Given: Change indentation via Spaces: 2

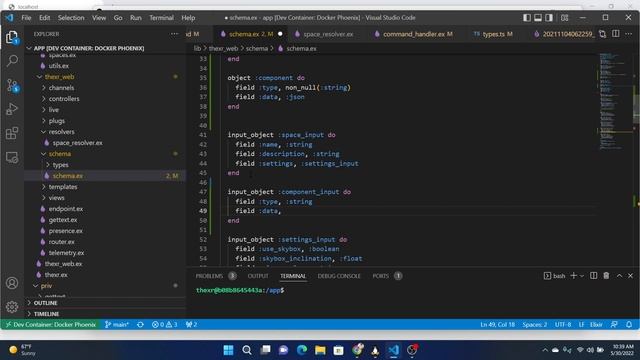Looking at the screenshot, I should [535, 324].
